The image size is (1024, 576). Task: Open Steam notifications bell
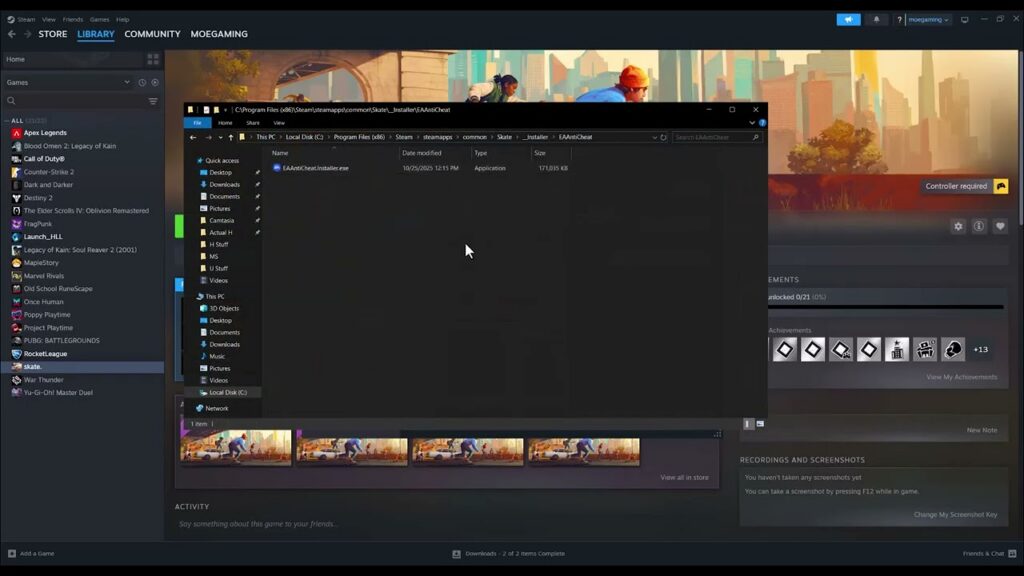pyautogui.click(x=876, y=20)
